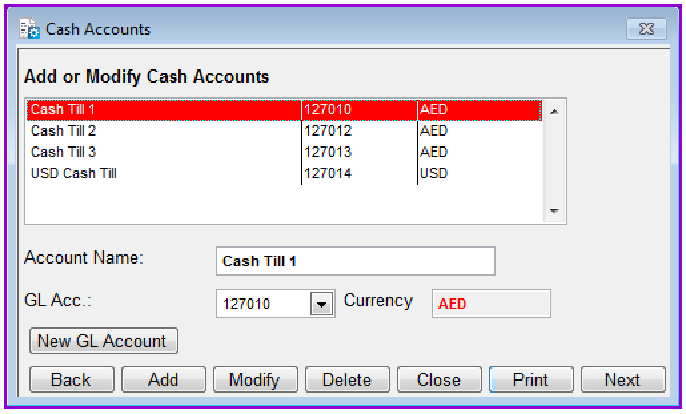This screenshot has height=414, width=686.
Task: Click AED currency in Cash Till 2 row
Action: pyautogui.click(x=434, y=131)
